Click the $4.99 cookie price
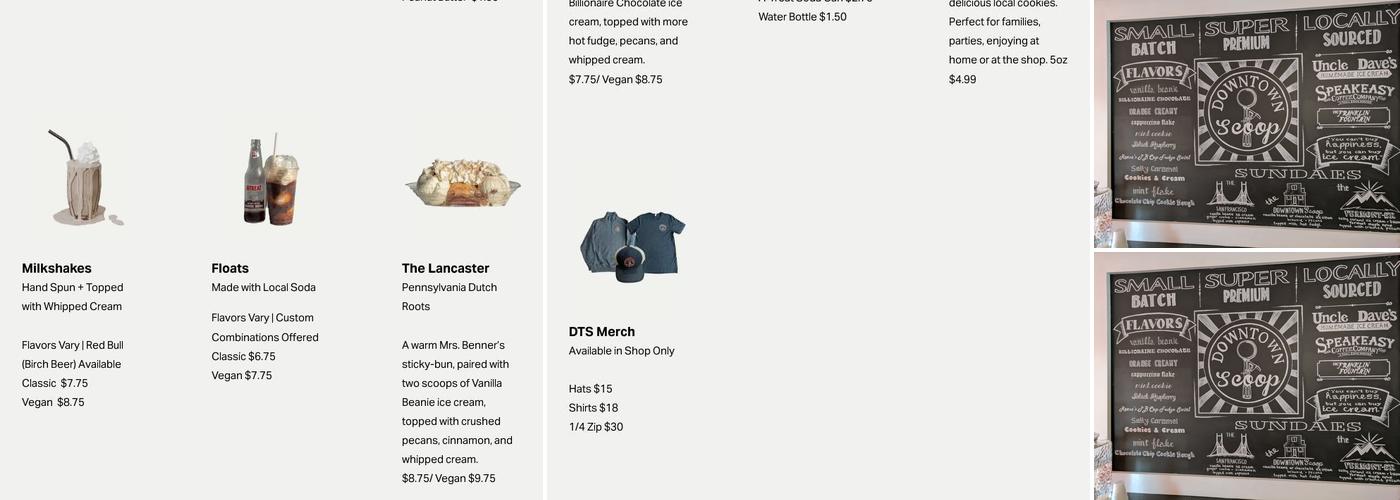Screen dimensions: 1400x500 962,80
